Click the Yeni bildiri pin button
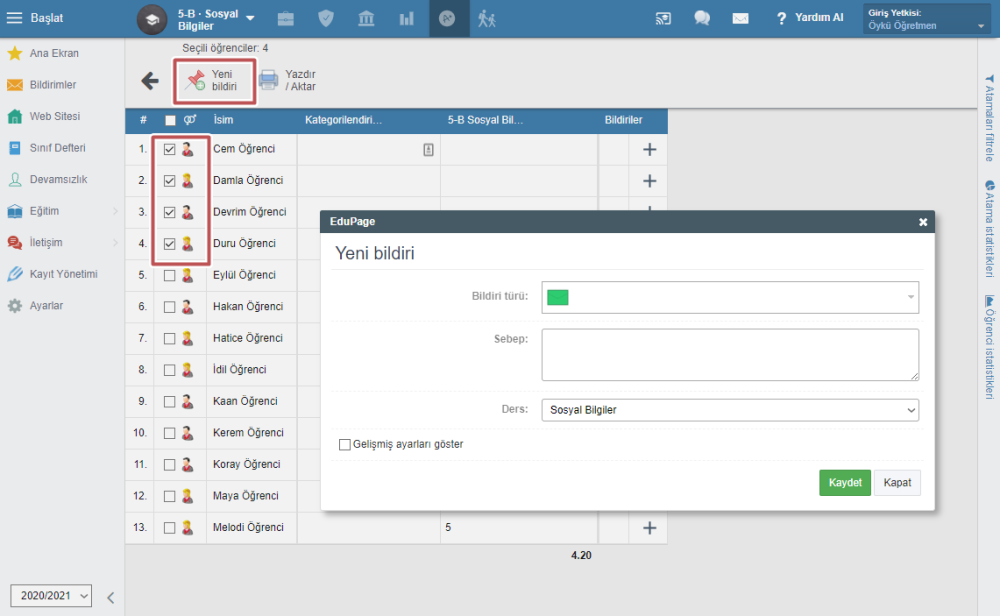This screenshot has height=616, width=1000. click(x=214, y=81)
